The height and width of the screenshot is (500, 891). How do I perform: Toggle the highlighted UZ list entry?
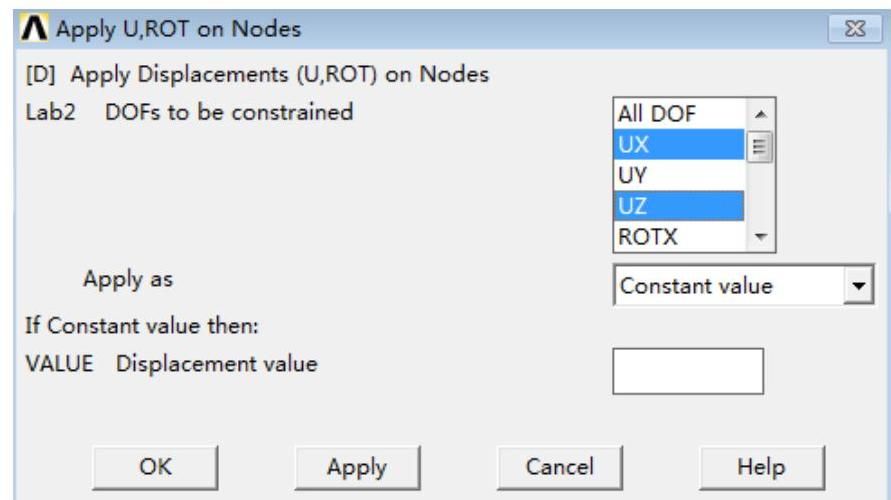[678, 206]
